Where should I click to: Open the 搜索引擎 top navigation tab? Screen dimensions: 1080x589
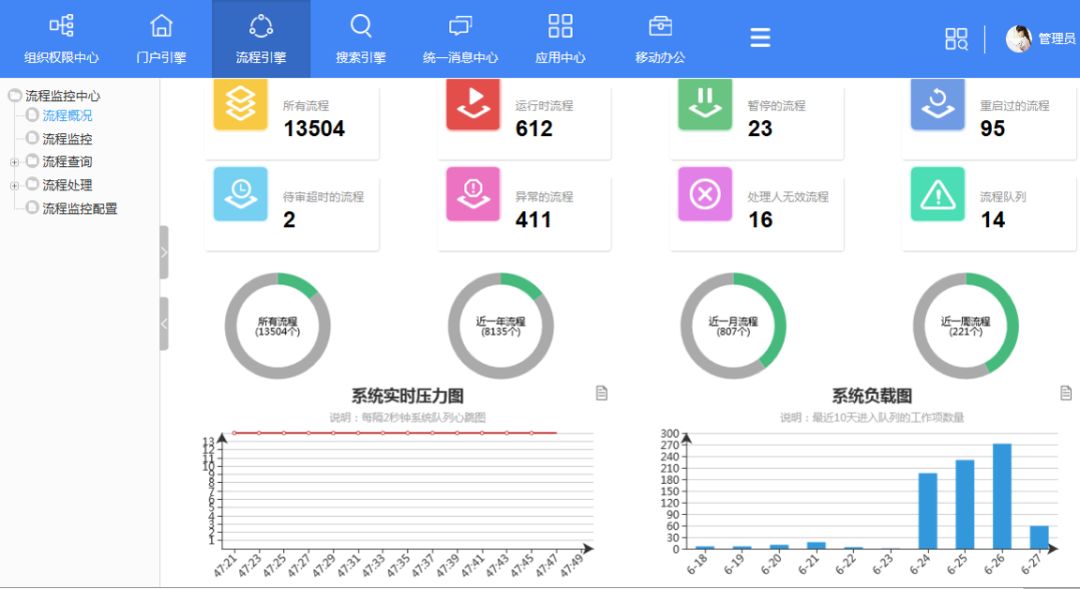[361, 38]
